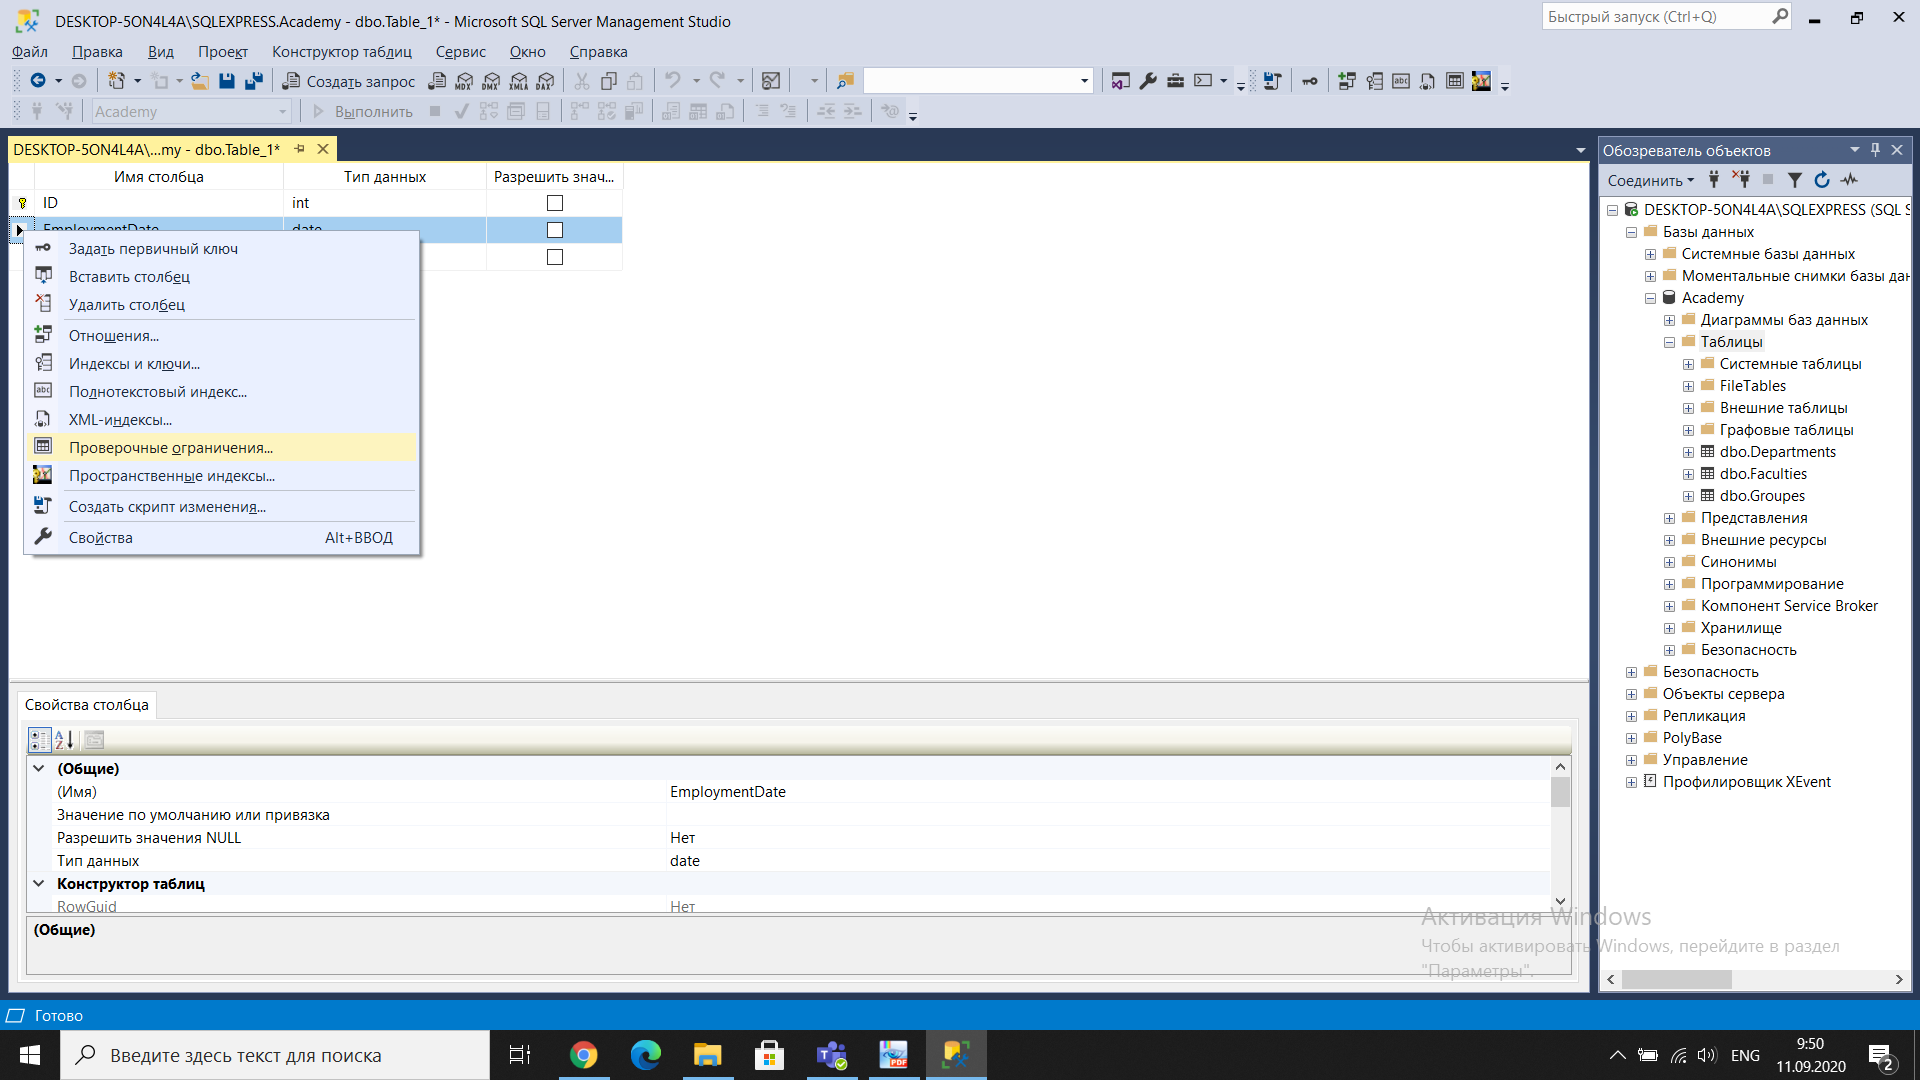Click the Generate Change Script toolbar icon
1920x1080 pixels.
pos(1272,81)
